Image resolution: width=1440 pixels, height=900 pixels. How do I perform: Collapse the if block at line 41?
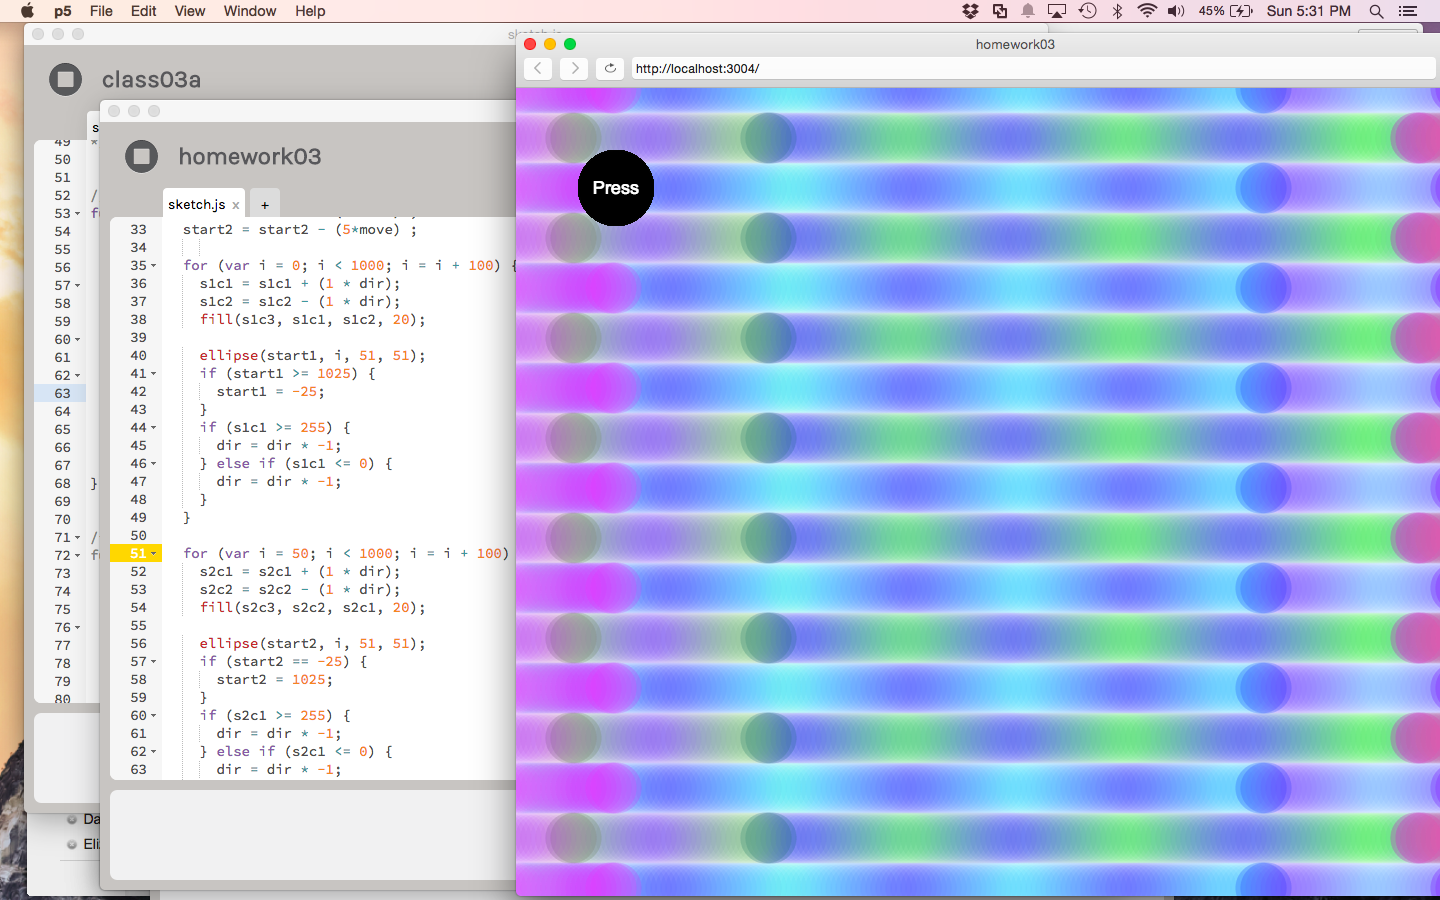pos(154,374)
